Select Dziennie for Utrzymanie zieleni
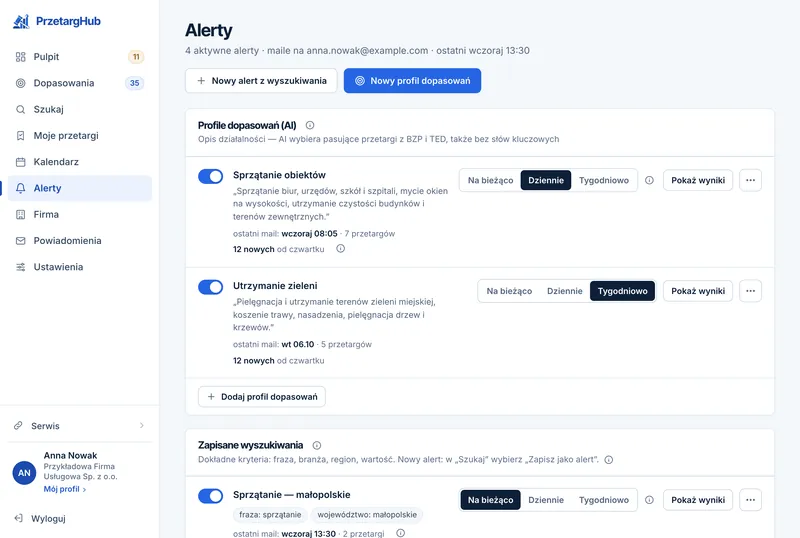Image resolution: width=800 pixels, height=538 pixels. [x=564, y=291]
